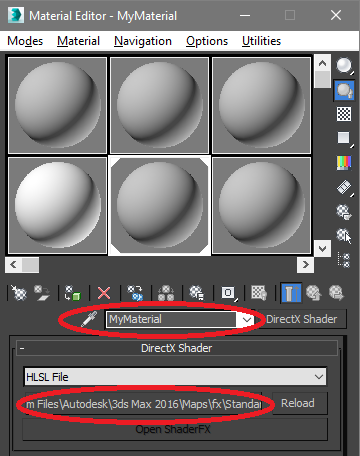Image resolution: width=360 pixels, height=456 pixels.
Task: Minimize the Material Editor window
Action: 245,15
